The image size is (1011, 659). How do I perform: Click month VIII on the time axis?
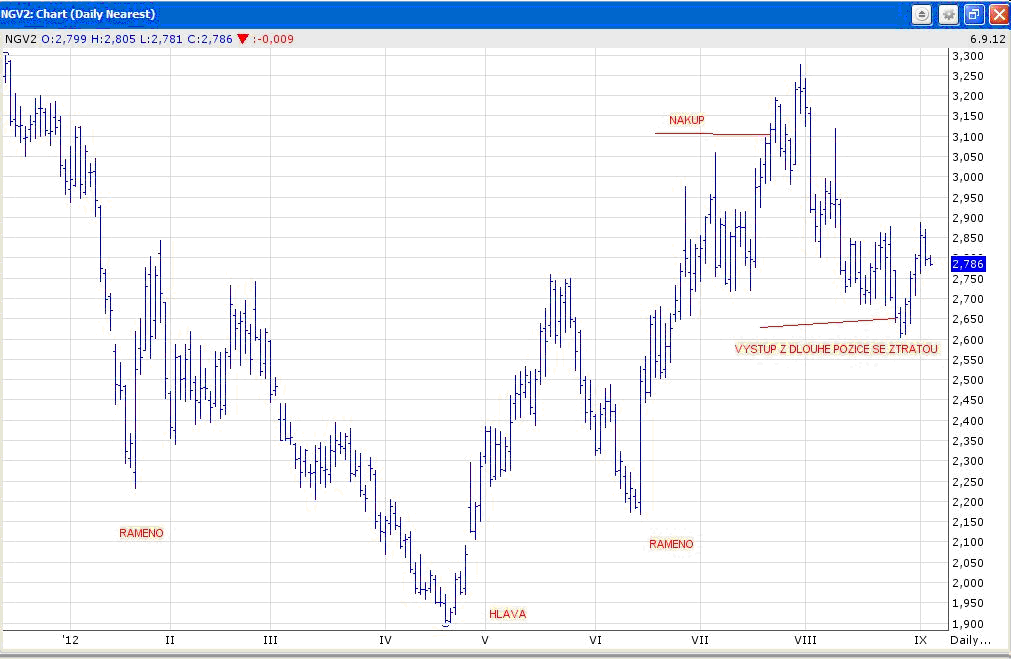(x=805, y=640)
